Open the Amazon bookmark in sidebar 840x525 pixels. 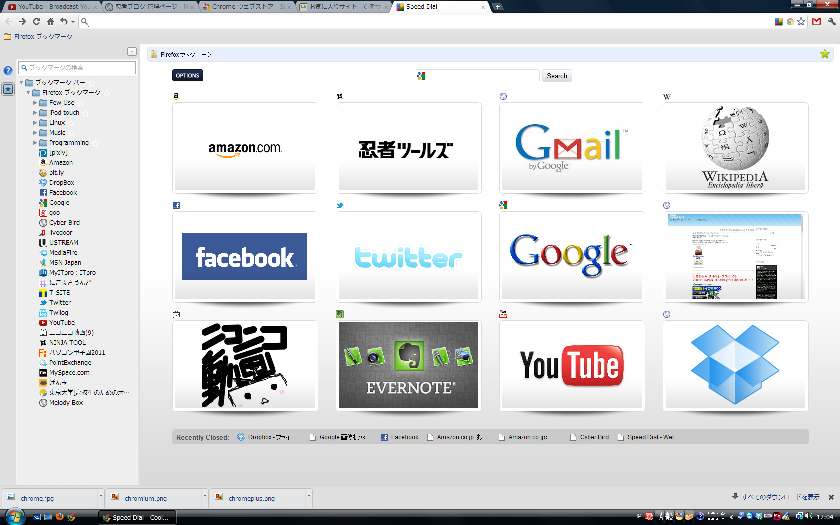click(x=56, y=162)
